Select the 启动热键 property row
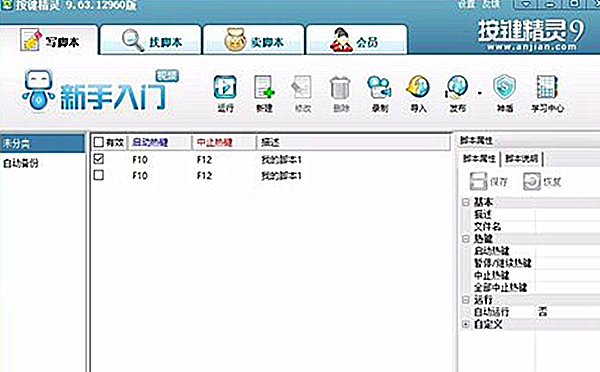 pyautogui.click(x=531, y=251)
